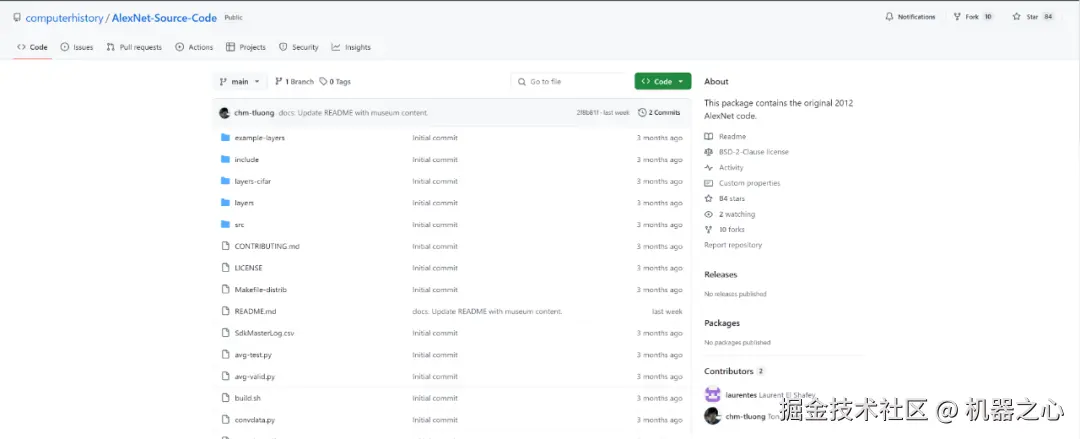Open the Pull requests tab

[134, 48]
